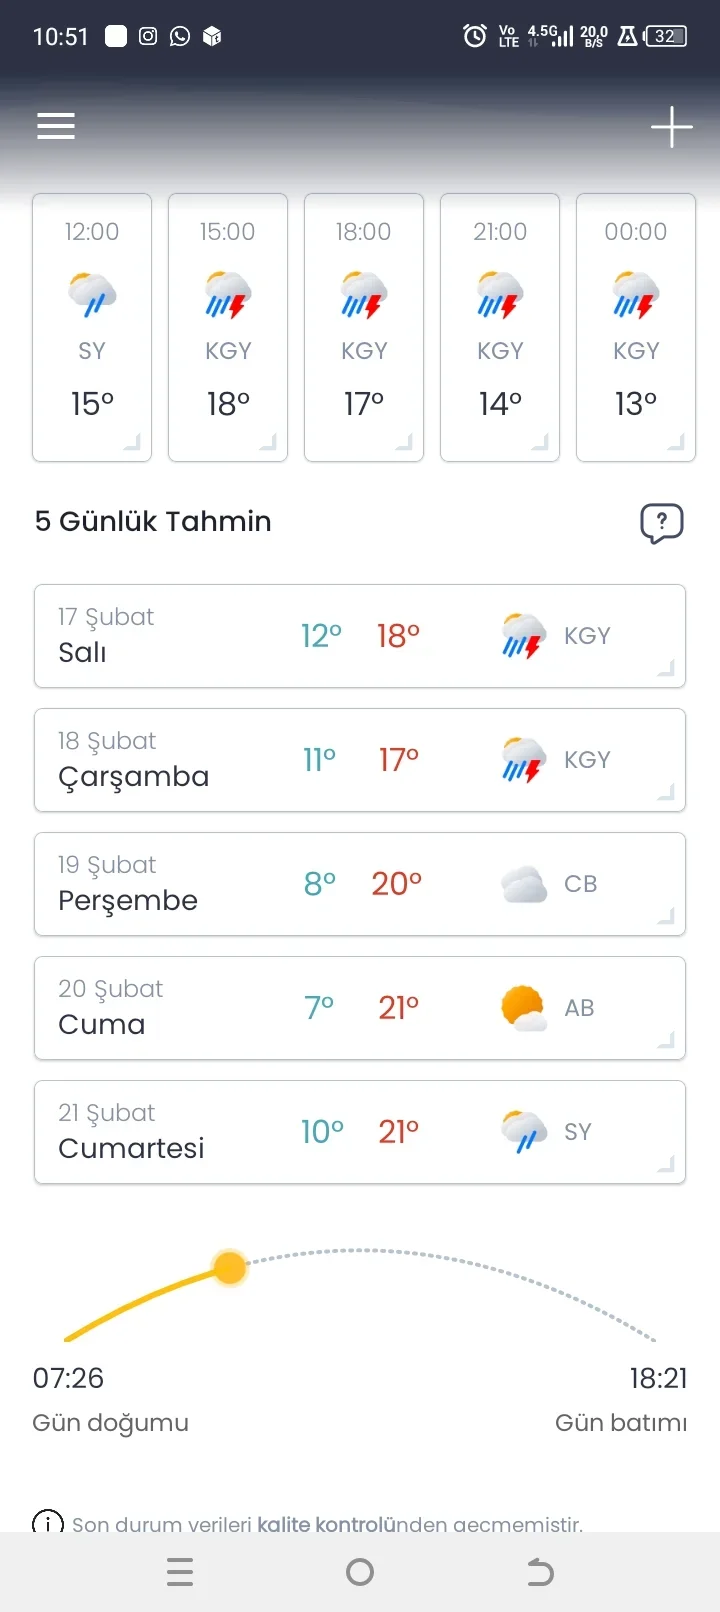Screen dimensions: 720x1612
Task: Tap the info icon beside the quality notice
Action: (x=48, y=1523)
